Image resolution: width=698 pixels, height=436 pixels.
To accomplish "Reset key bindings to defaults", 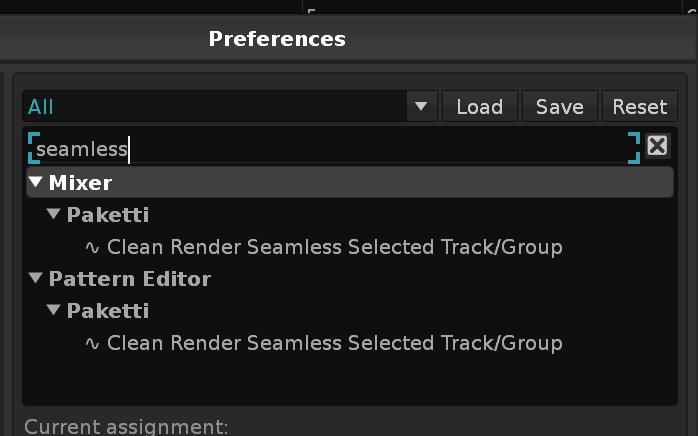I will (x=640, y=106).
